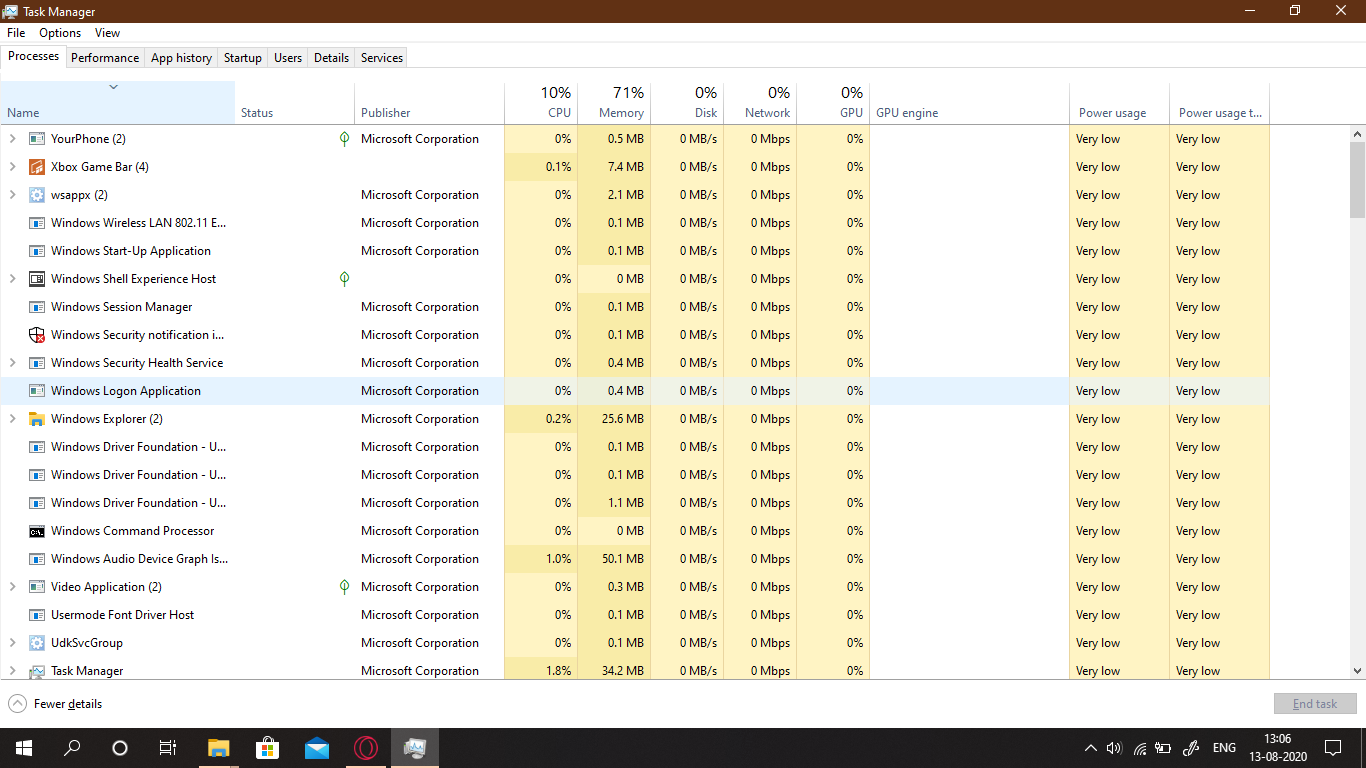Image resolution: width=1366 pixels, height=768 pixels.
Task: Sort by the Disk column header
Action: (x=687, y=102)
